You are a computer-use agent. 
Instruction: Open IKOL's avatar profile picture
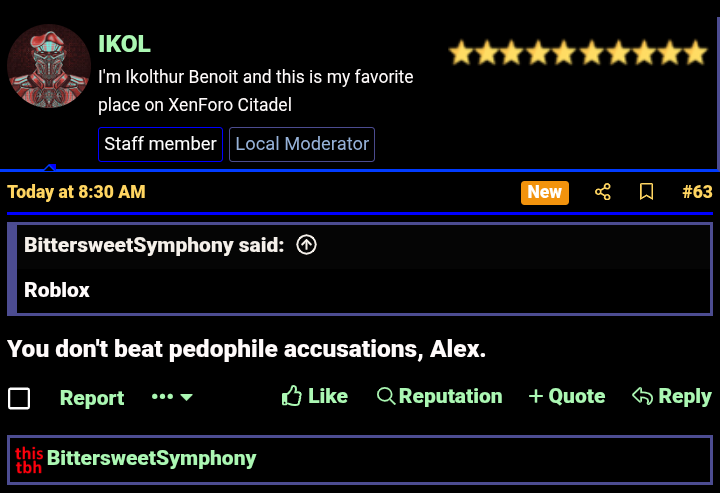pos(49,66)
